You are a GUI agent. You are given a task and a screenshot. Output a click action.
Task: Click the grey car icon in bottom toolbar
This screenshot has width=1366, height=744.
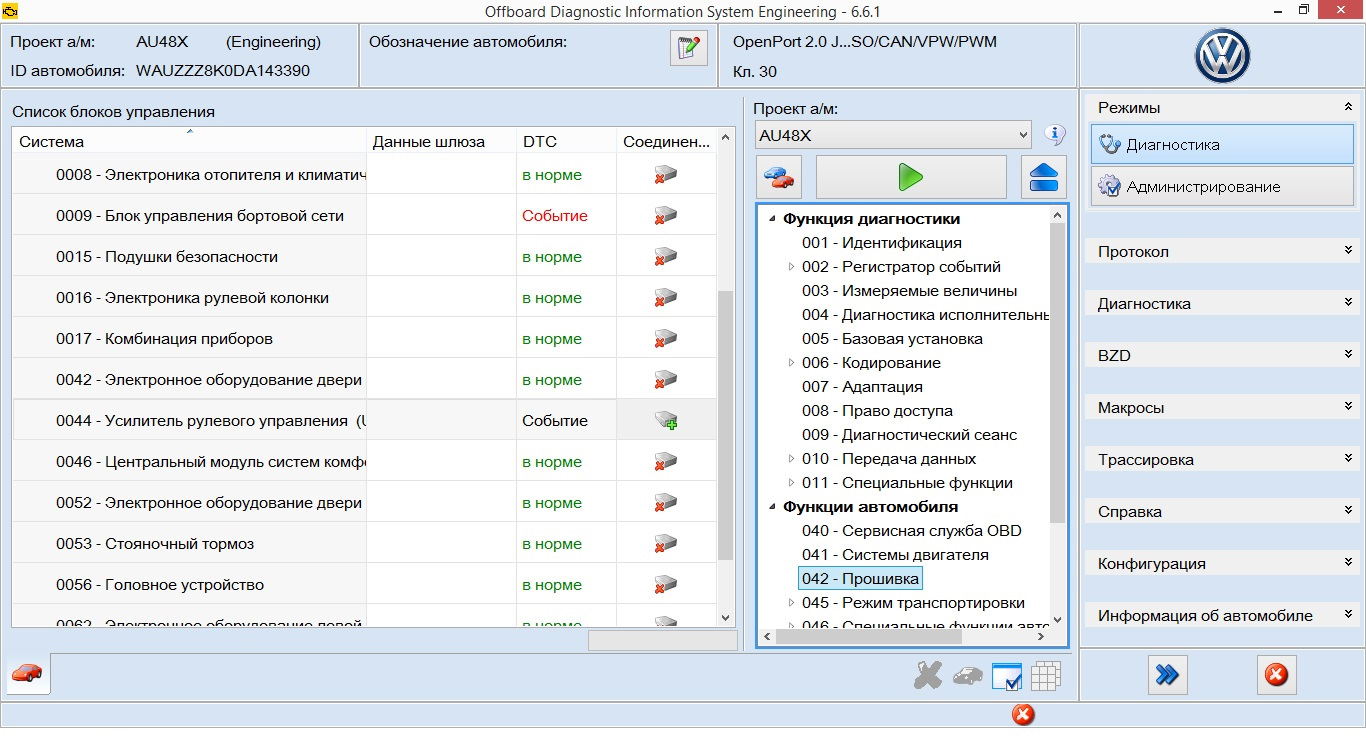pos(967,677)
